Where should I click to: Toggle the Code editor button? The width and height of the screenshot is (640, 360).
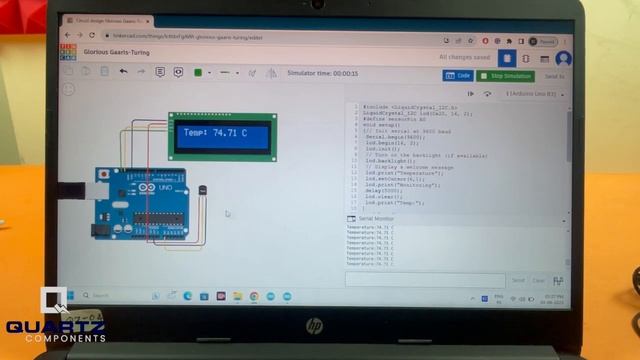458,76
